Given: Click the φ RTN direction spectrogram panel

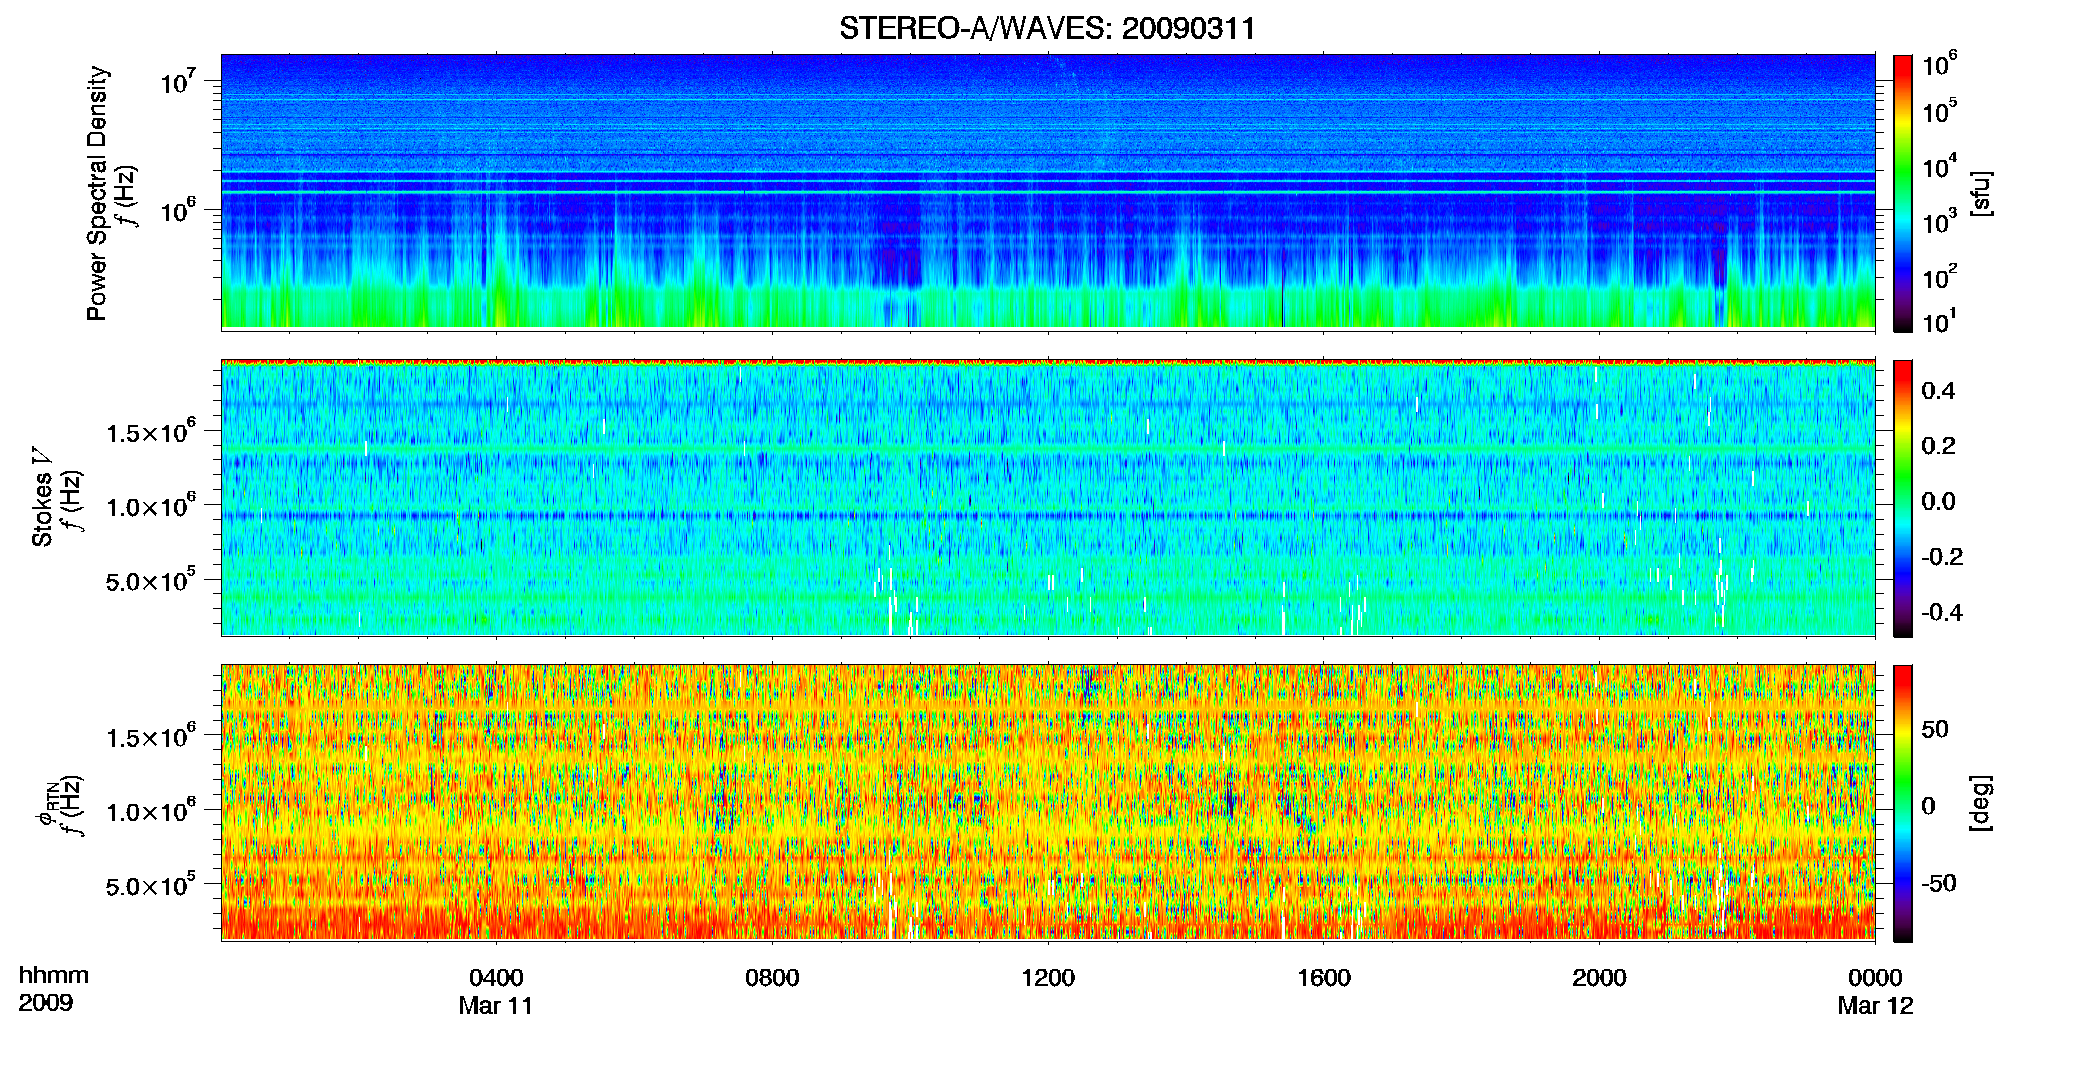Looking at the screenshot, I should (x=1048, y=802).
